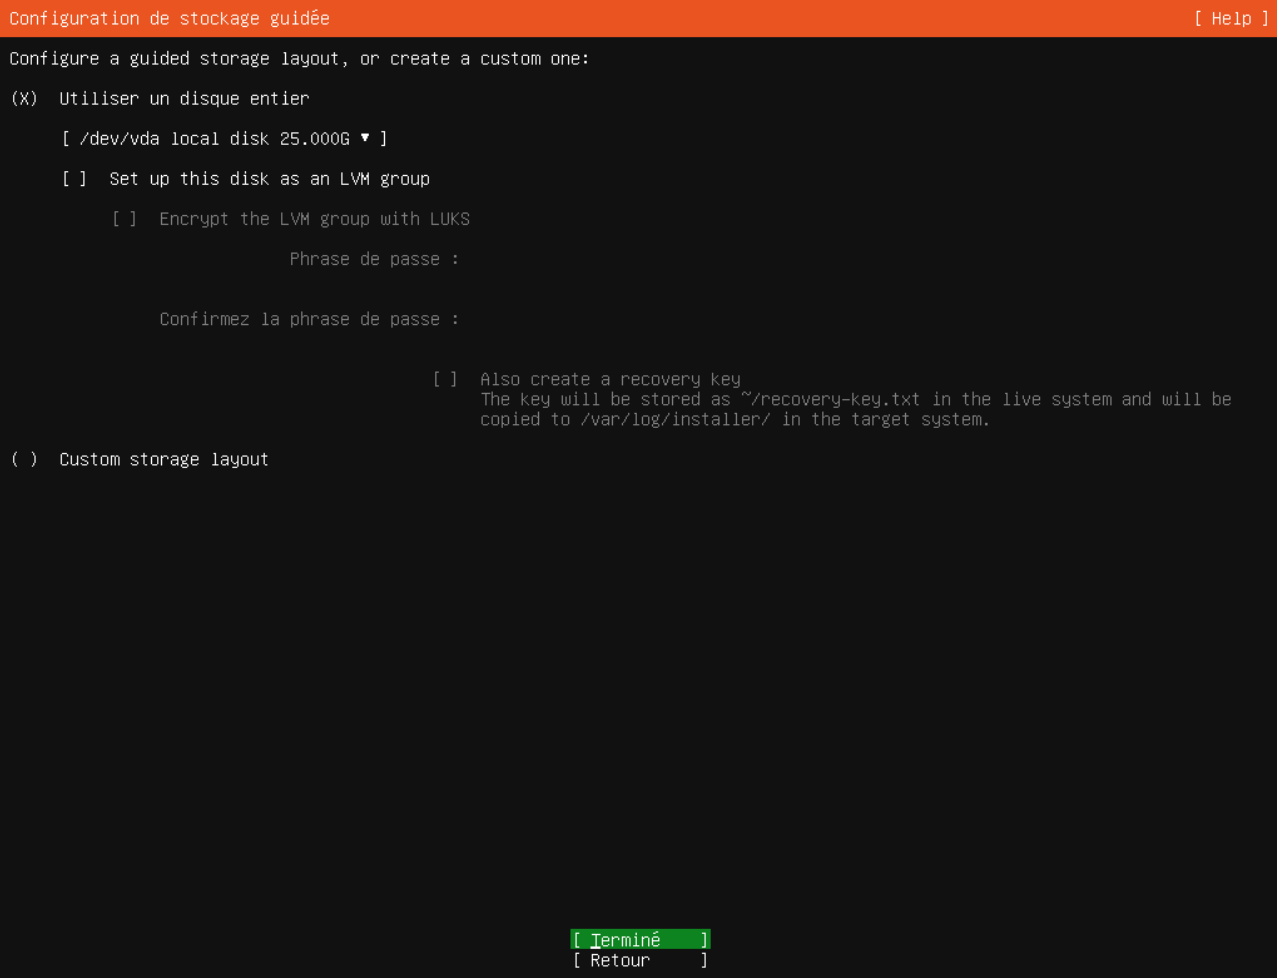Screen dimensions: 1277x978
Task: Click the 'Encrypt the LVM group with LUKS' label
Action: 314,218
